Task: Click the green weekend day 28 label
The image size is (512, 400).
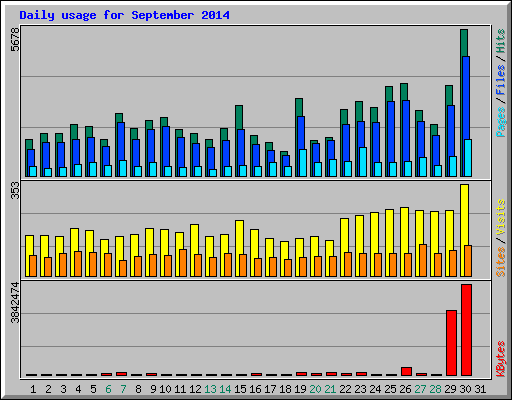Action: 435,389
